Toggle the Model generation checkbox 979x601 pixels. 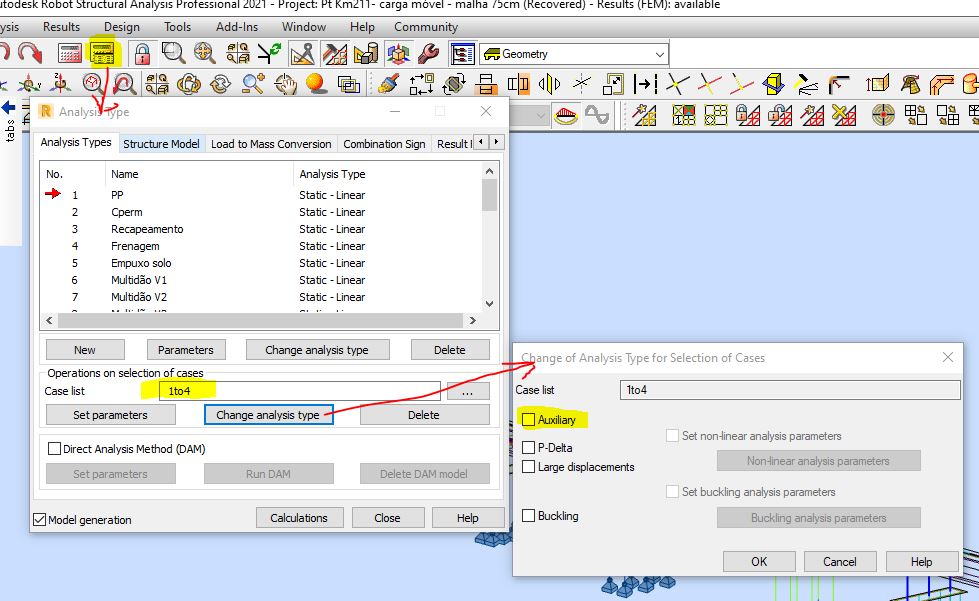[39, 519]
